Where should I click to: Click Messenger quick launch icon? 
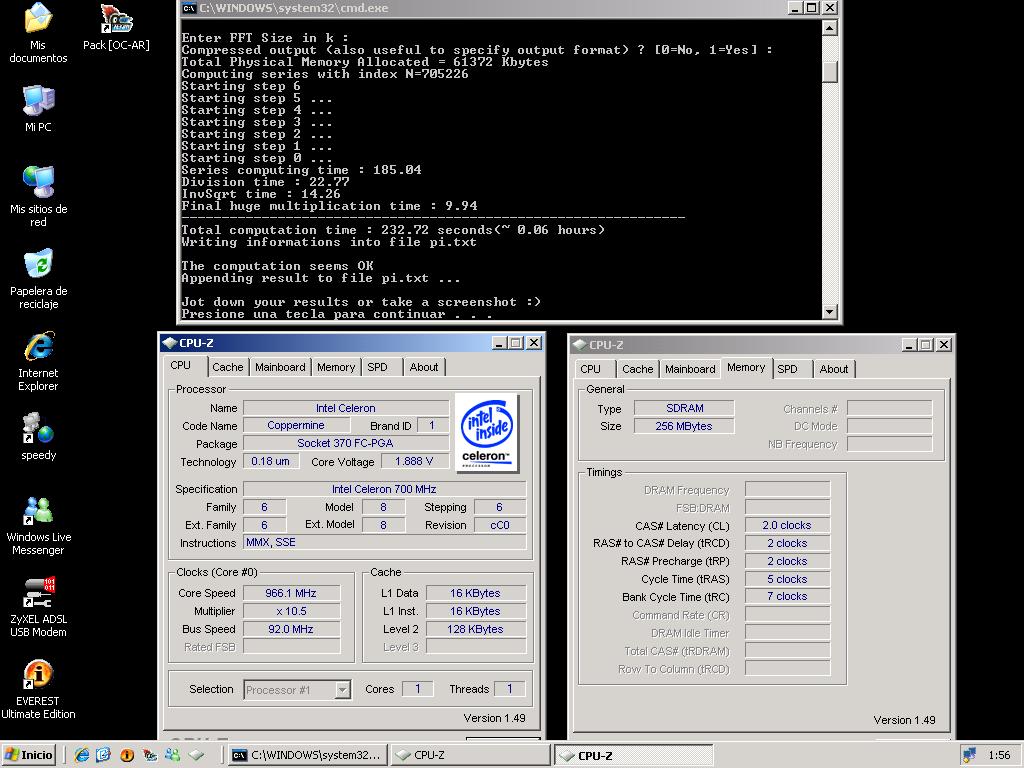pos(172,755)
